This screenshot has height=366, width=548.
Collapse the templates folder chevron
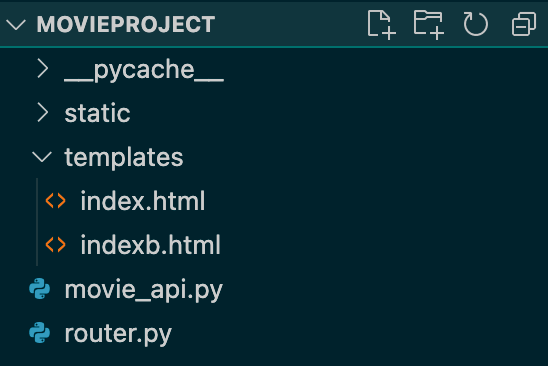(42, 157)
